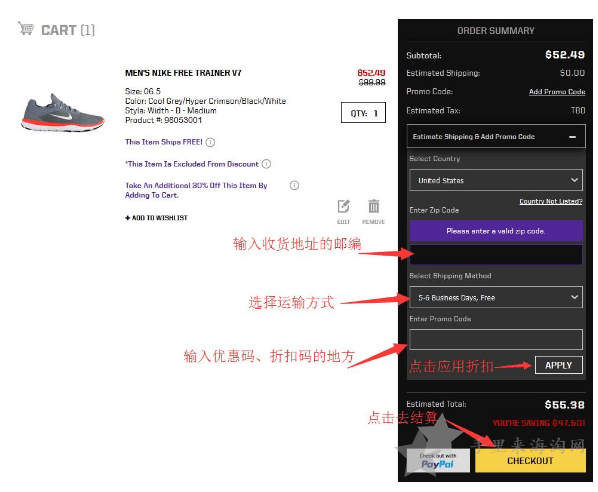The image size is (598, 492).
Task: Open info icon beside Ships FREE
Action: (x=210, y=142)
